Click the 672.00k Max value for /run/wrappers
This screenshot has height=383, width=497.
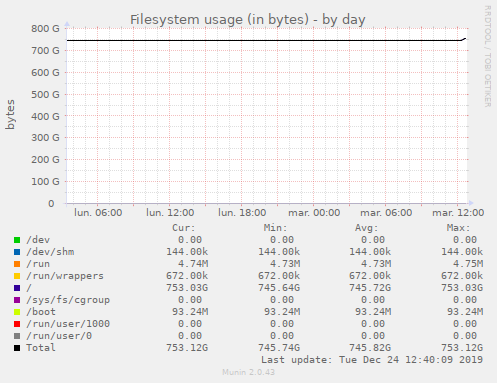[x=462, y=276]
